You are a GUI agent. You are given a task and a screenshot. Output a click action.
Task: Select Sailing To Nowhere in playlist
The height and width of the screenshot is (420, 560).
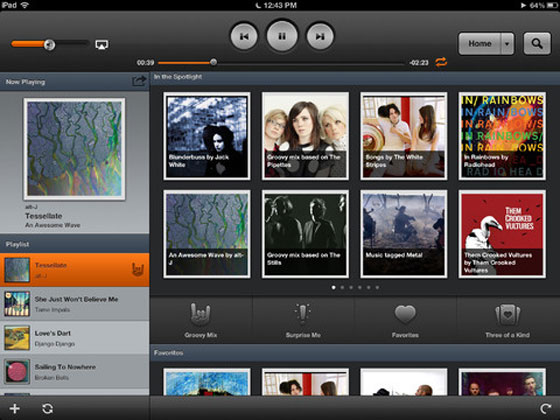click(x=75, y=372)
